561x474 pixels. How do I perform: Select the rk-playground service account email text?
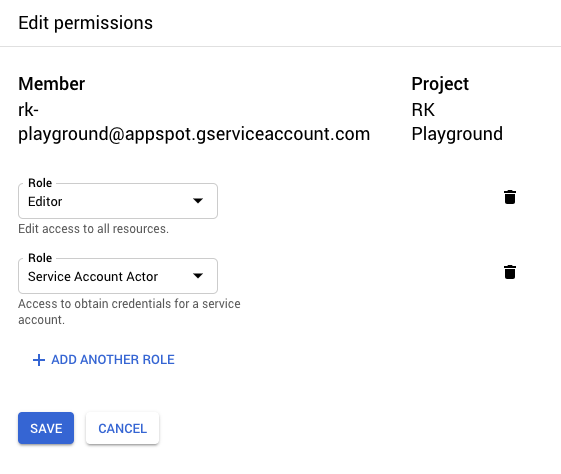coord(194,122)
